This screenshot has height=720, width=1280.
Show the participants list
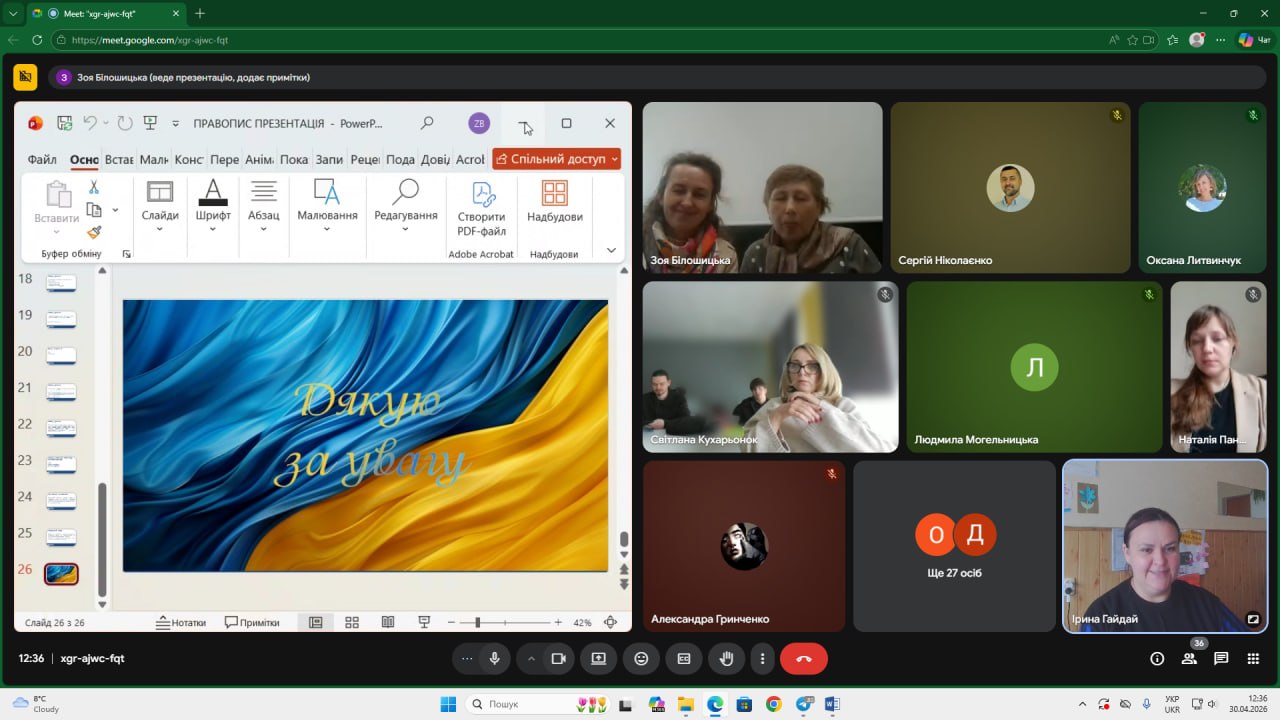pos(1189,659)
